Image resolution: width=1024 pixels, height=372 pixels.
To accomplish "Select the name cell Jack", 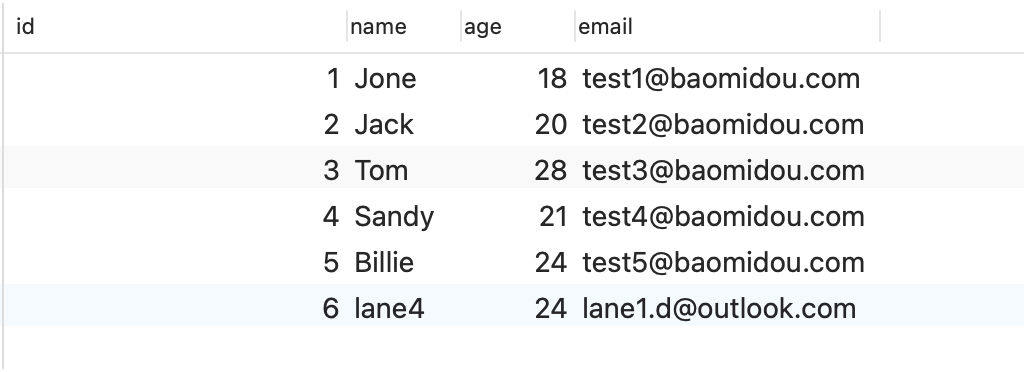I will (384, 125).
